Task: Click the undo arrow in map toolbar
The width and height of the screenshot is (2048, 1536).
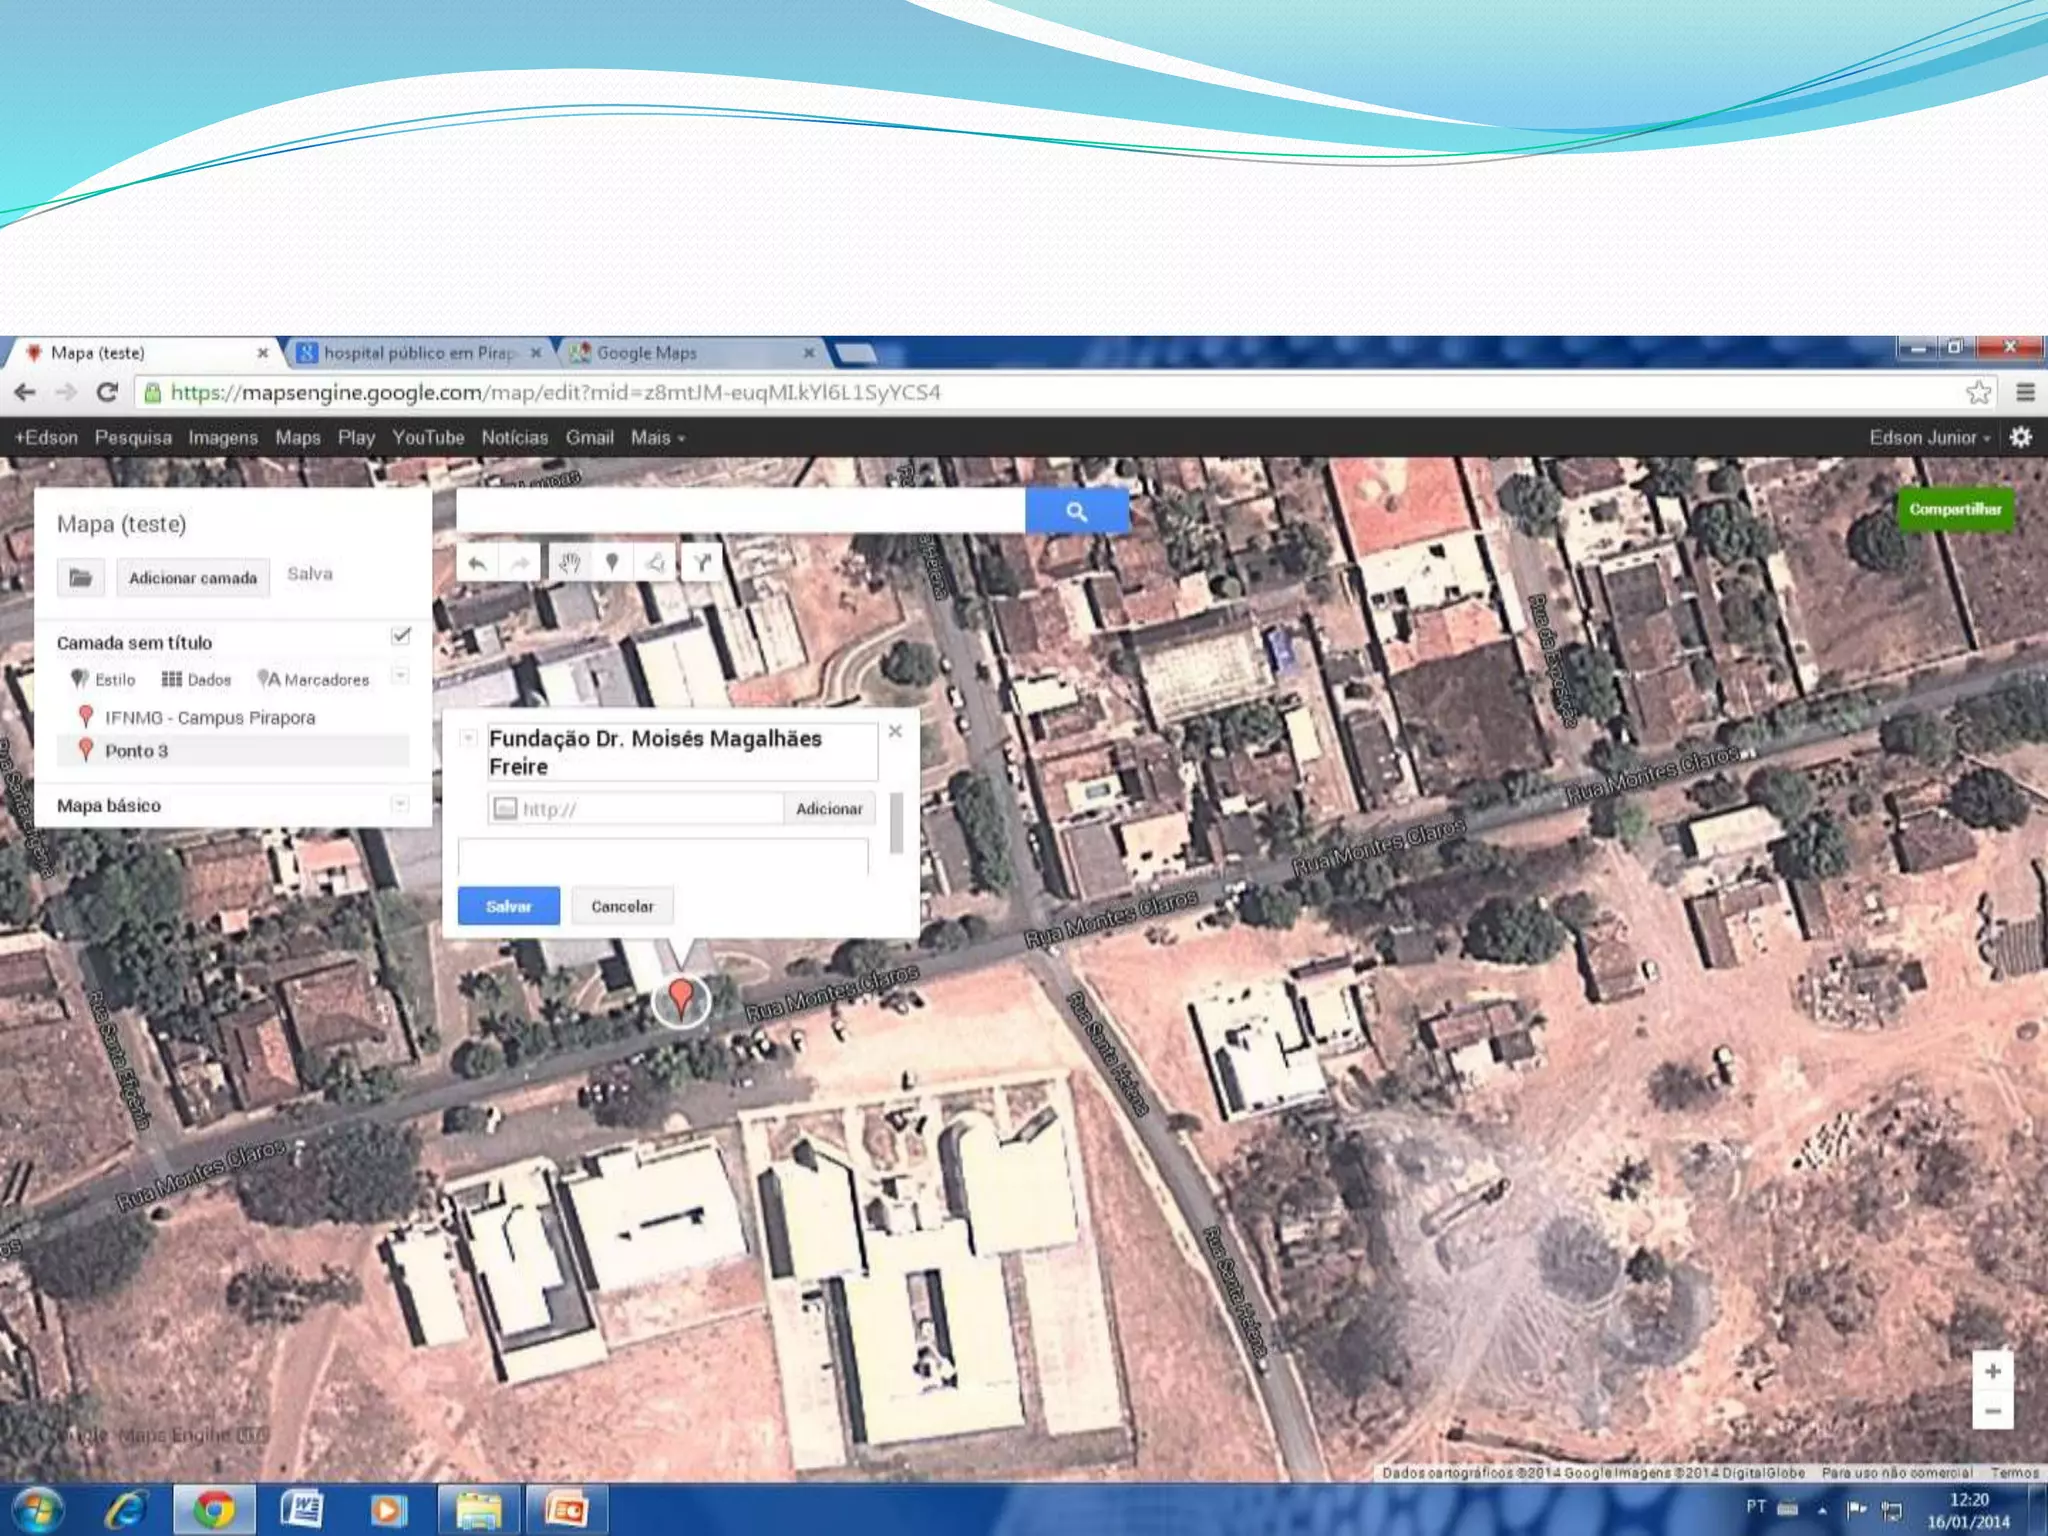Action: [x=477, y=563]
